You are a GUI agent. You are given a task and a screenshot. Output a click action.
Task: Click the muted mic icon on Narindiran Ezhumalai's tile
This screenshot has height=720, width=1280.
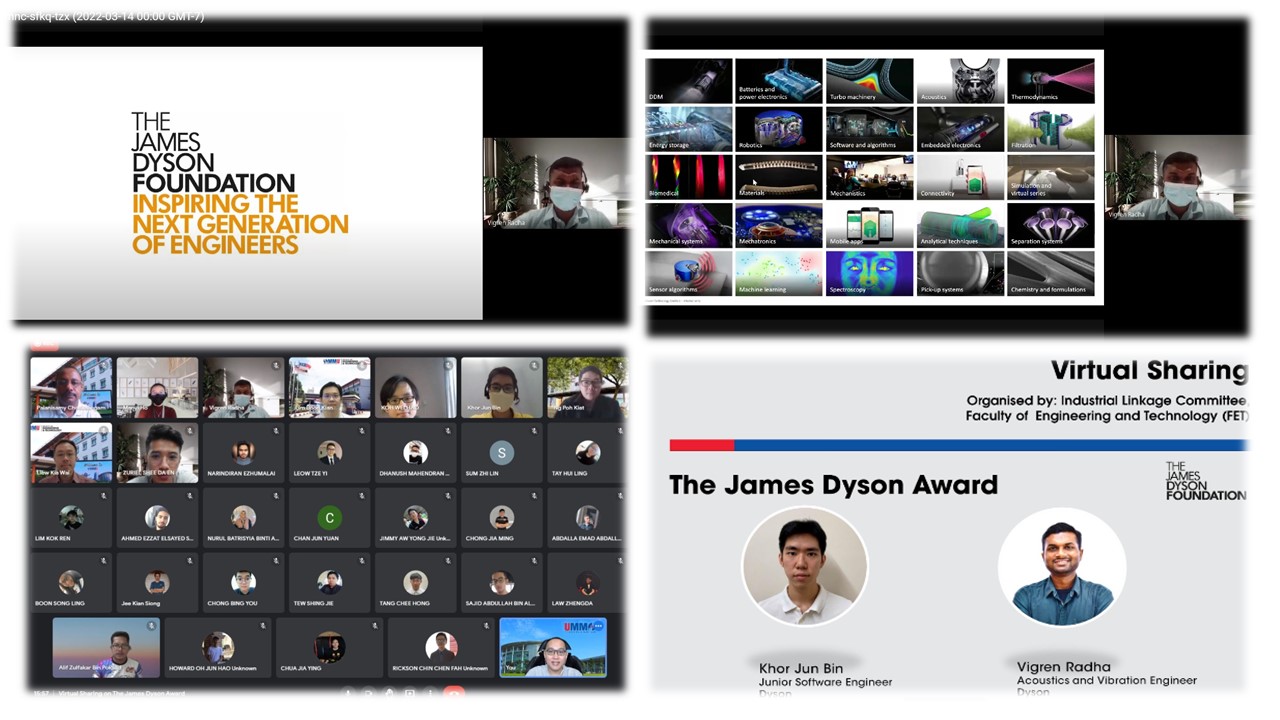pyautogui.click(x=276, y=431)
